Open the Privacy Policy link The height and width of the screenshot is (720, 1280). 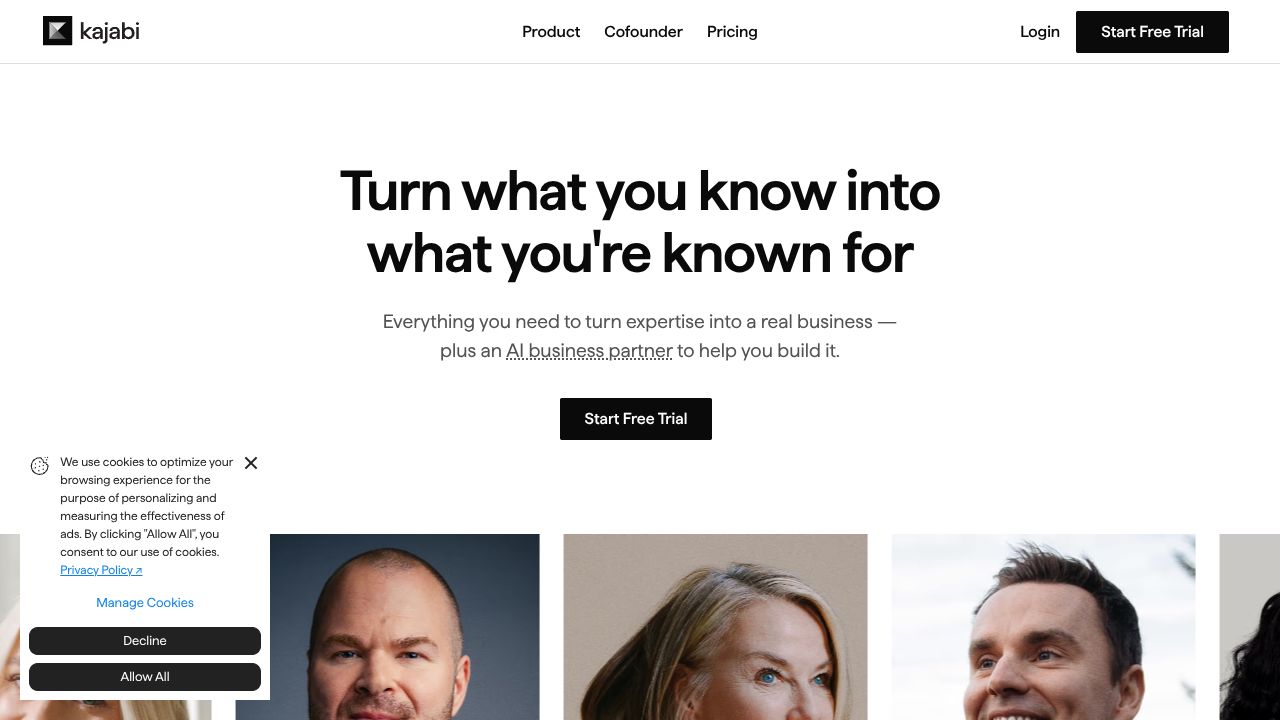coord(101,570)
